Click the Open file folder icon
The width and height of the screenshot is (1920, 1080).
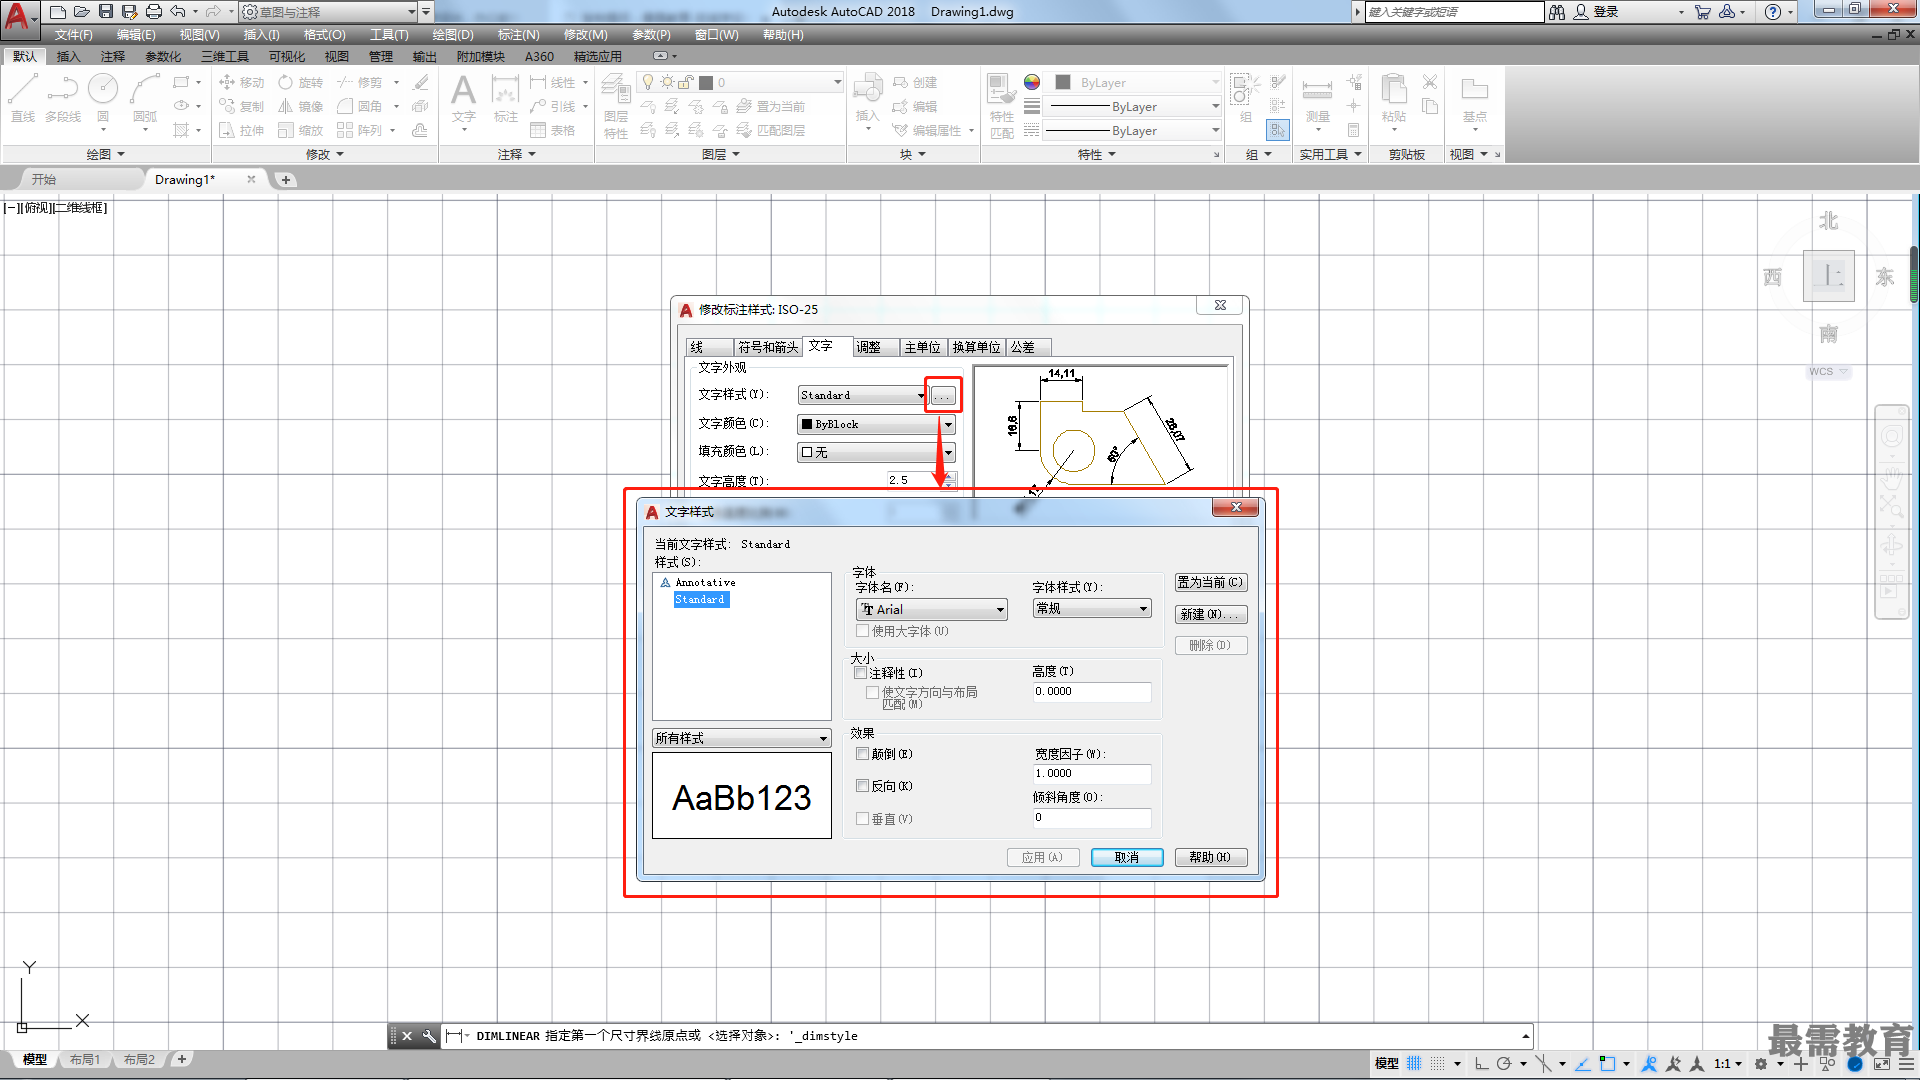[x=82, y=12]
